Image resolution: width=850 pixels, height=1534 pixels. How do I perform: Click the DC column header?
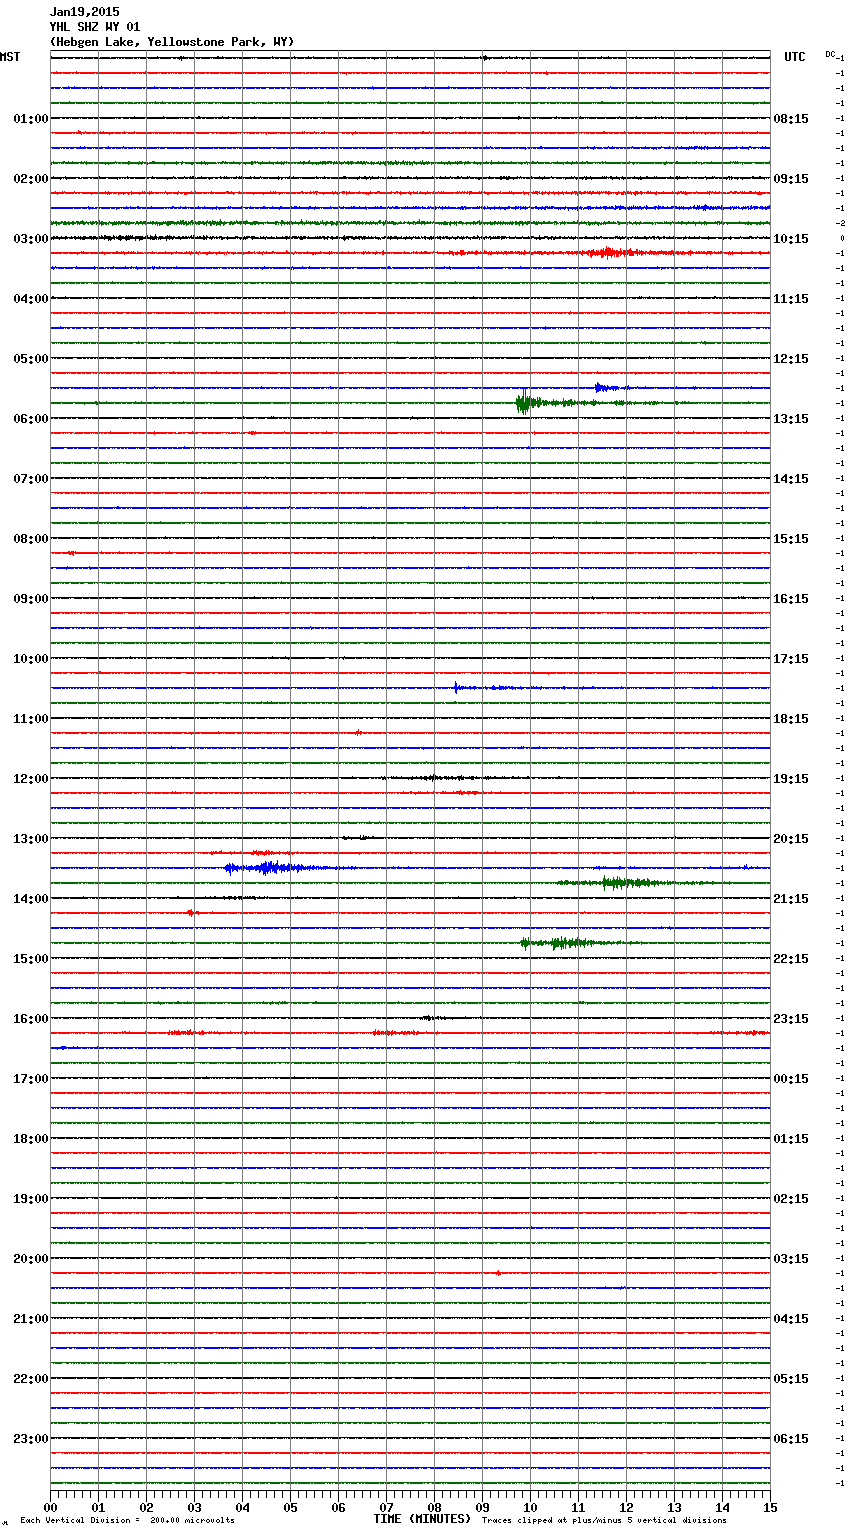[x=830, y=54]
